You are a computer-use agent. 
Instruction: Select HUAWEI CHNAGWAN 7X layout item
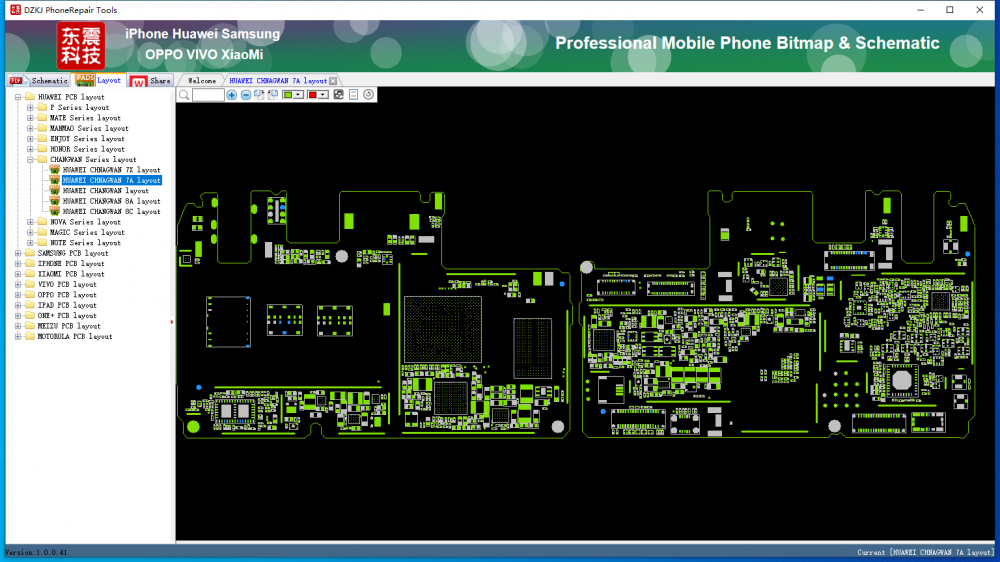point(111,170)
